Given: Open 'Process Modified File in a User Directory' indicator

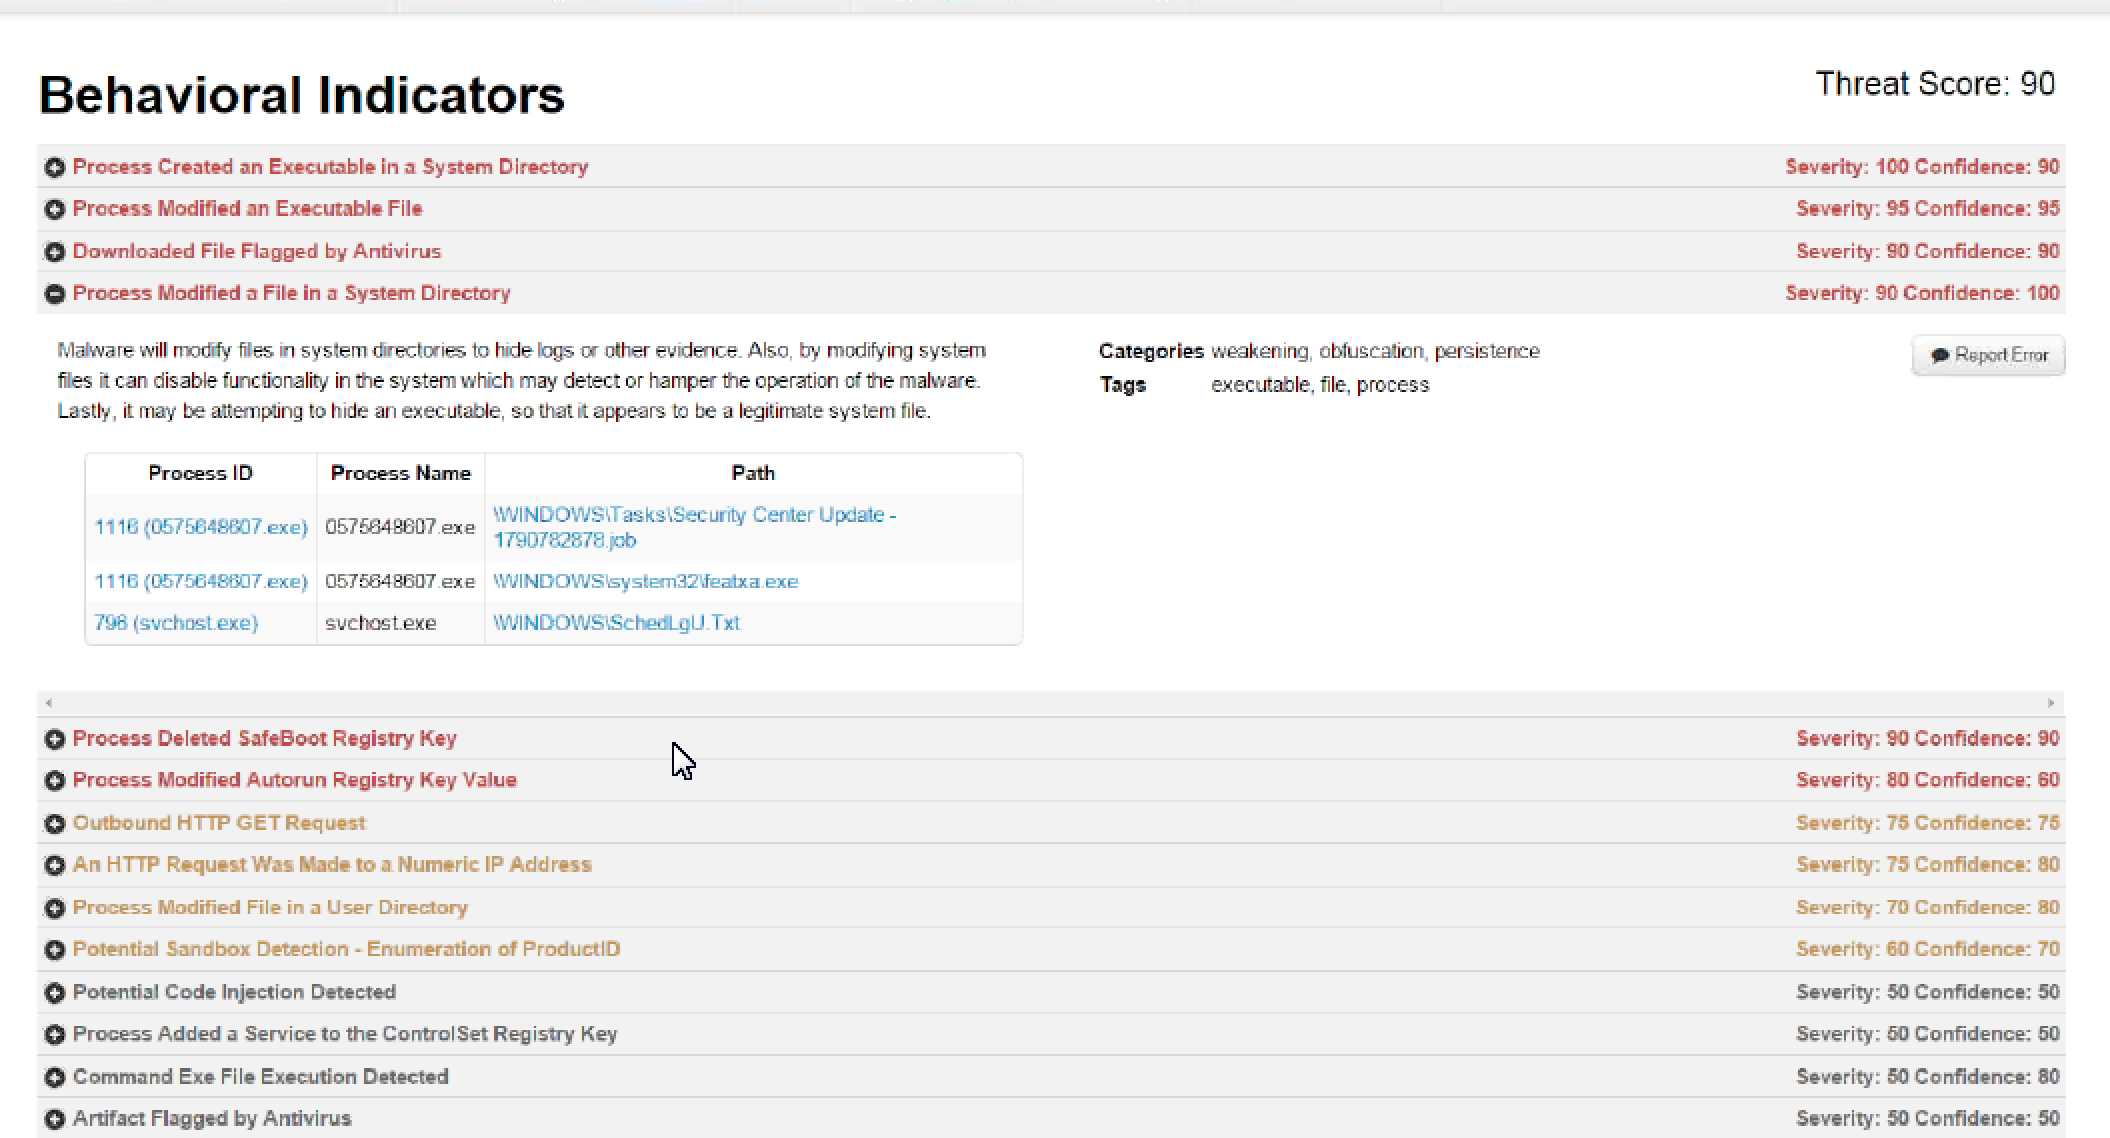Looking at the screenshot, I should point(270,907).
